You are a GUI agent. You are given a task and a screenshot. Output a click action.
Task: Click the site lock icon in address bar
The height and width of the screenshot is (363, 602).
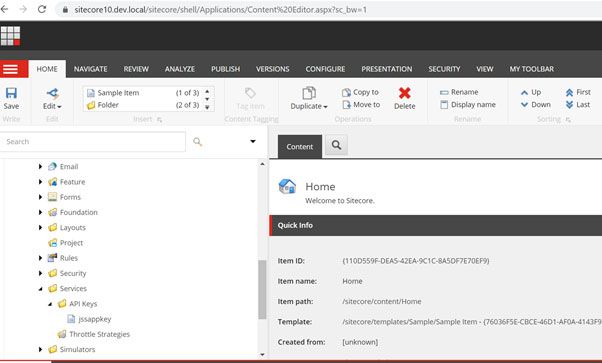point(65,10)
